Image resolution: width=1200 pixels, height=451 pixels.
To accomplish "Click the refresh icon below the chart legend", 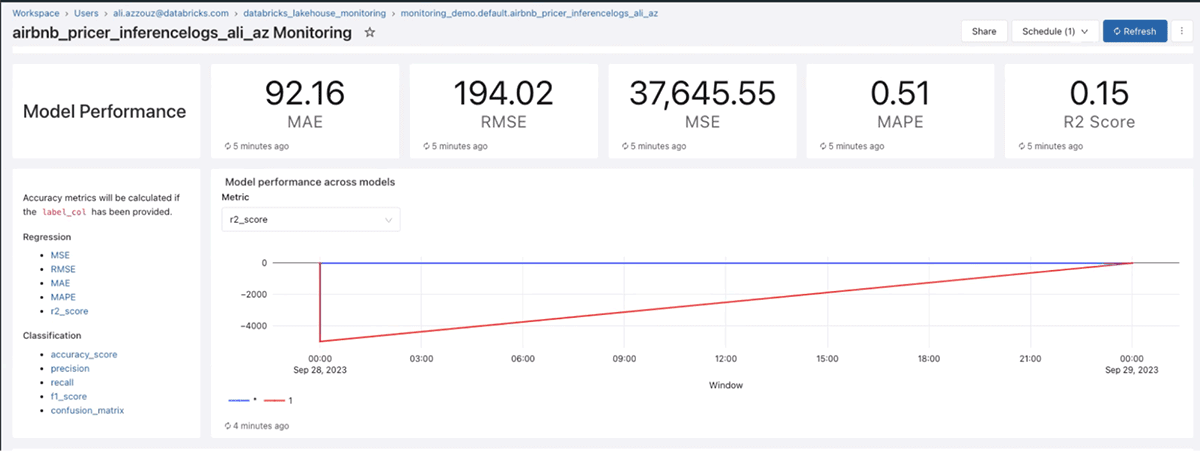I will tap(228, 426).
